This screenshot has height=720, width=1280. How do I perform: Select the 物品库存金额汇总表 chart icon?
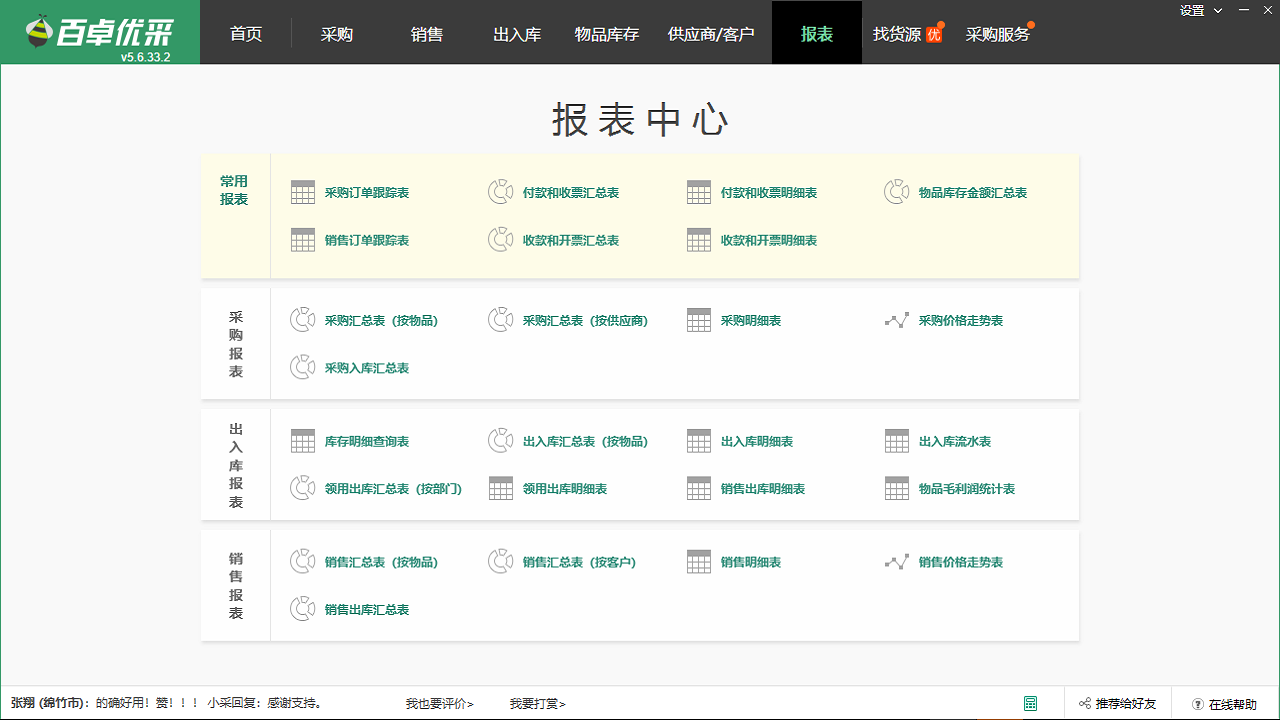pos(897,191)
